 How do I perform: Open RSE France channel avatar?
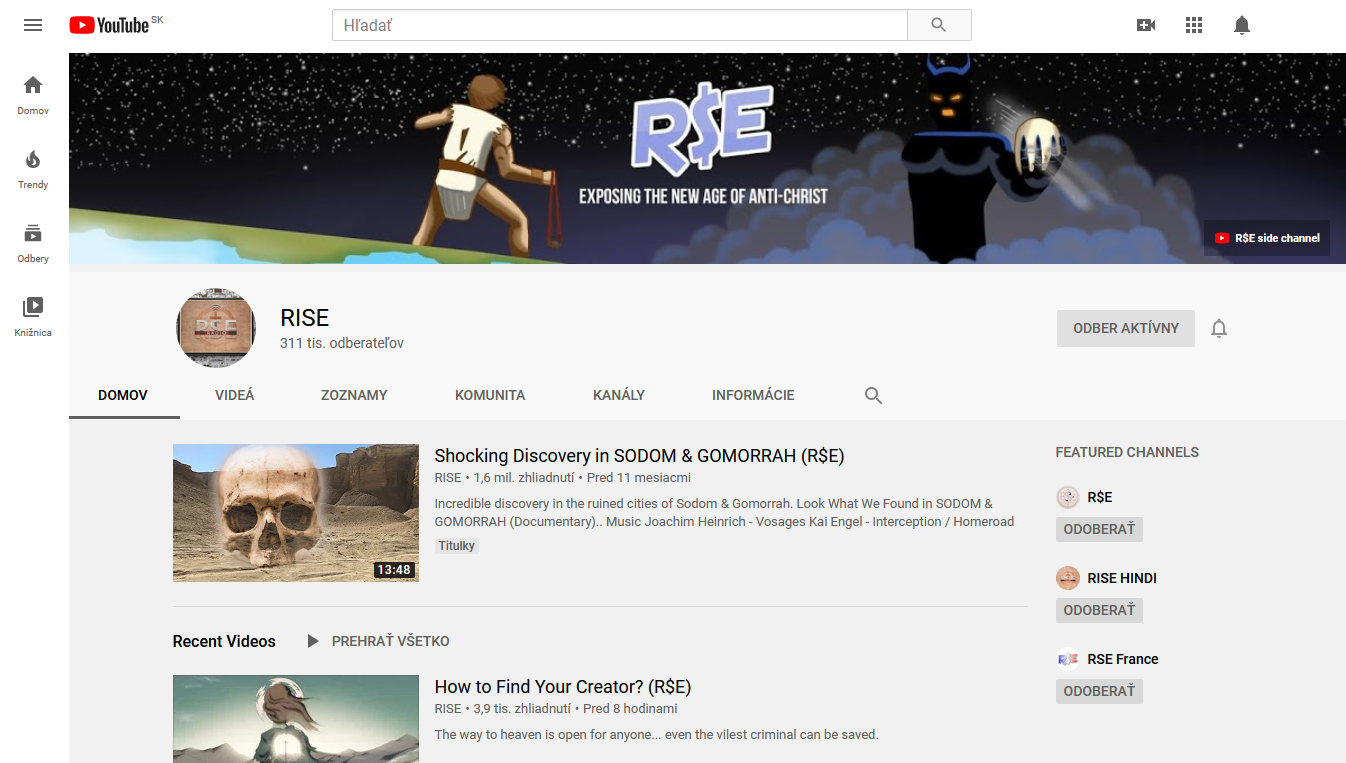pyautogui.click(x=1068, y=659)
